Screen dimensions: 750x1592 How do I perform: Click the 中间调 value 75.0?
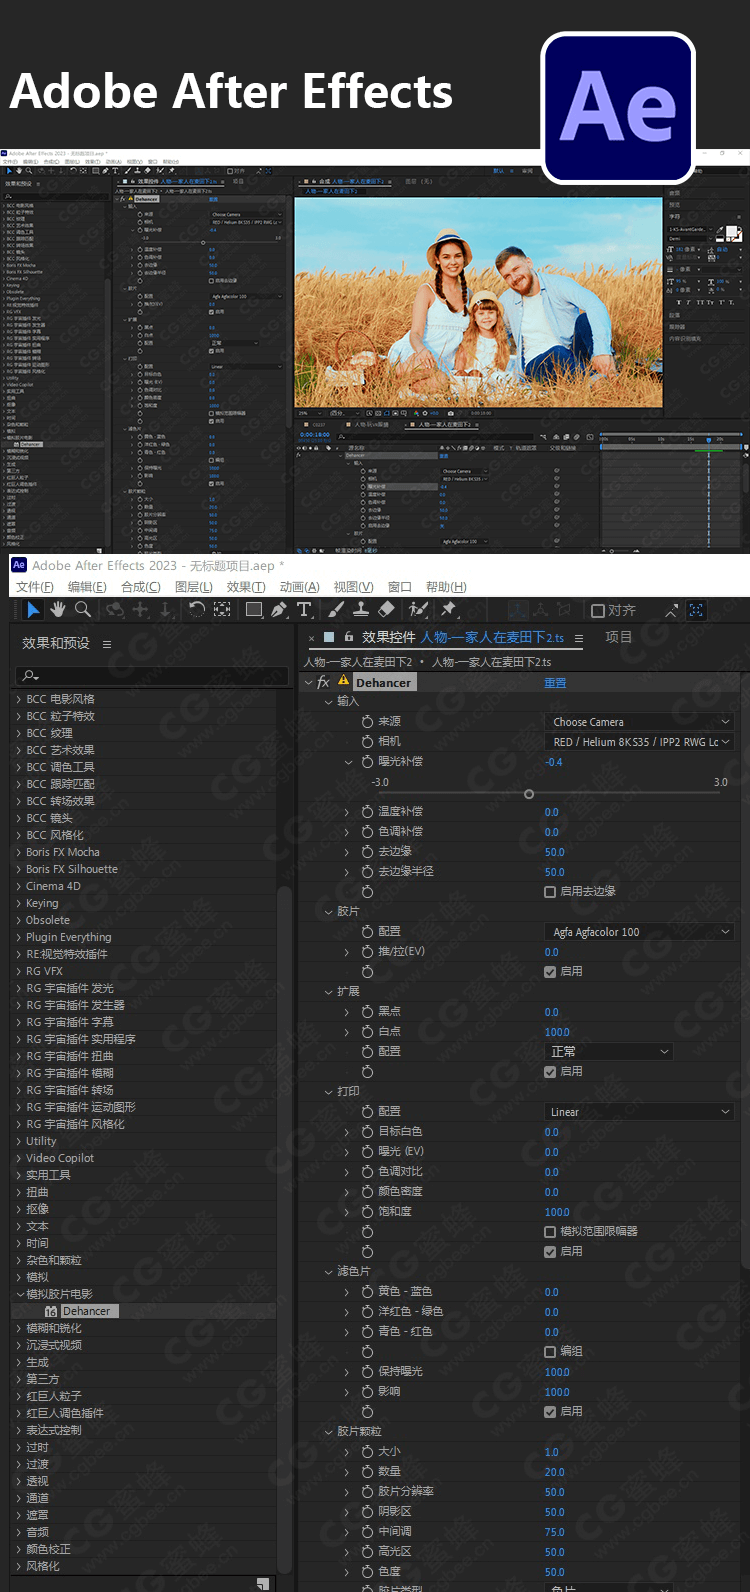(x=555, y=1532)
